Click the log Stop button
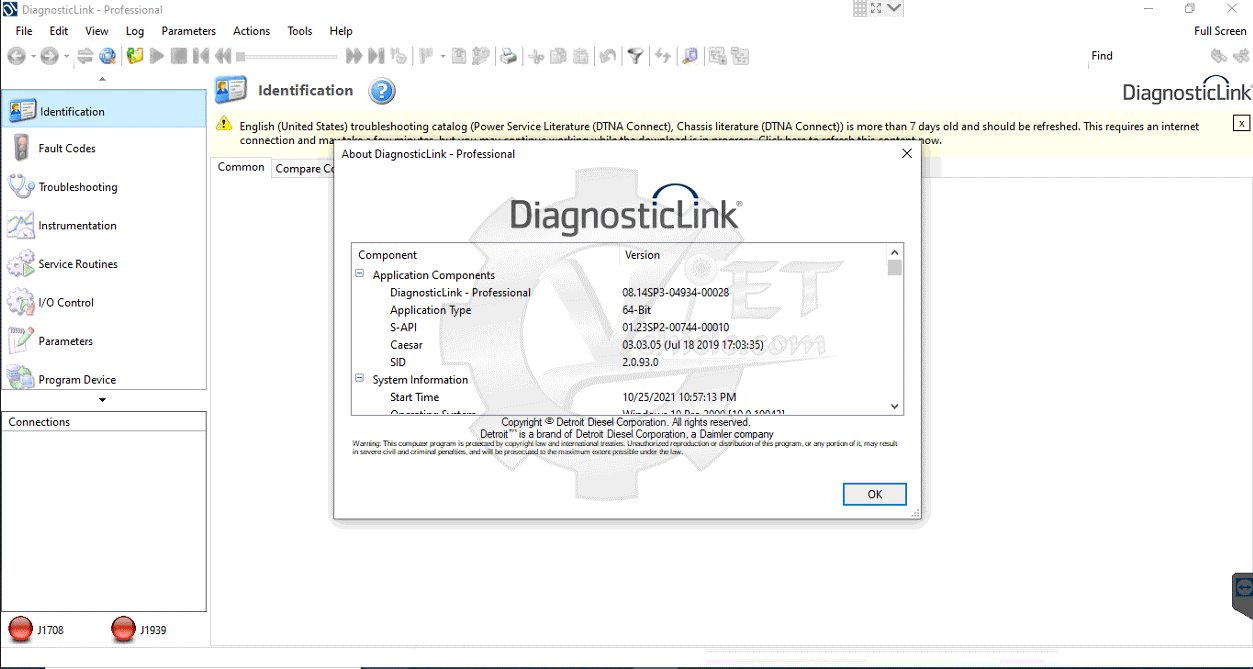The width and height of the screenshot is (1253, 669). (x=179, y=56)
